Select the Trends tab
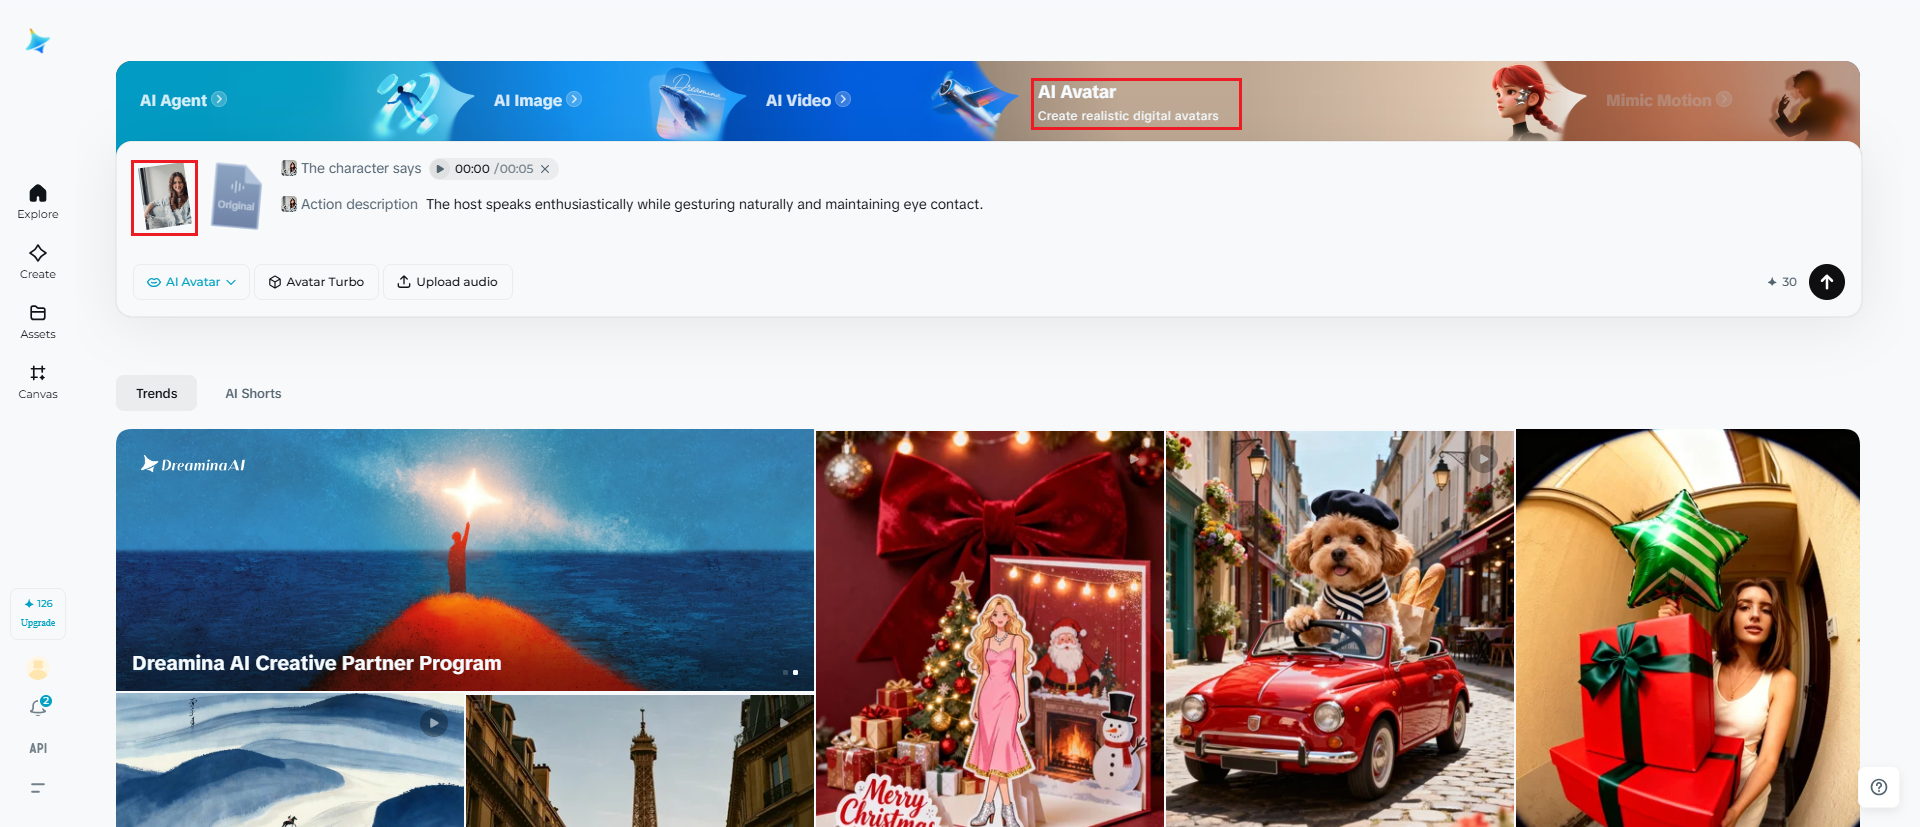1920x827 pixels. (156, 393)
